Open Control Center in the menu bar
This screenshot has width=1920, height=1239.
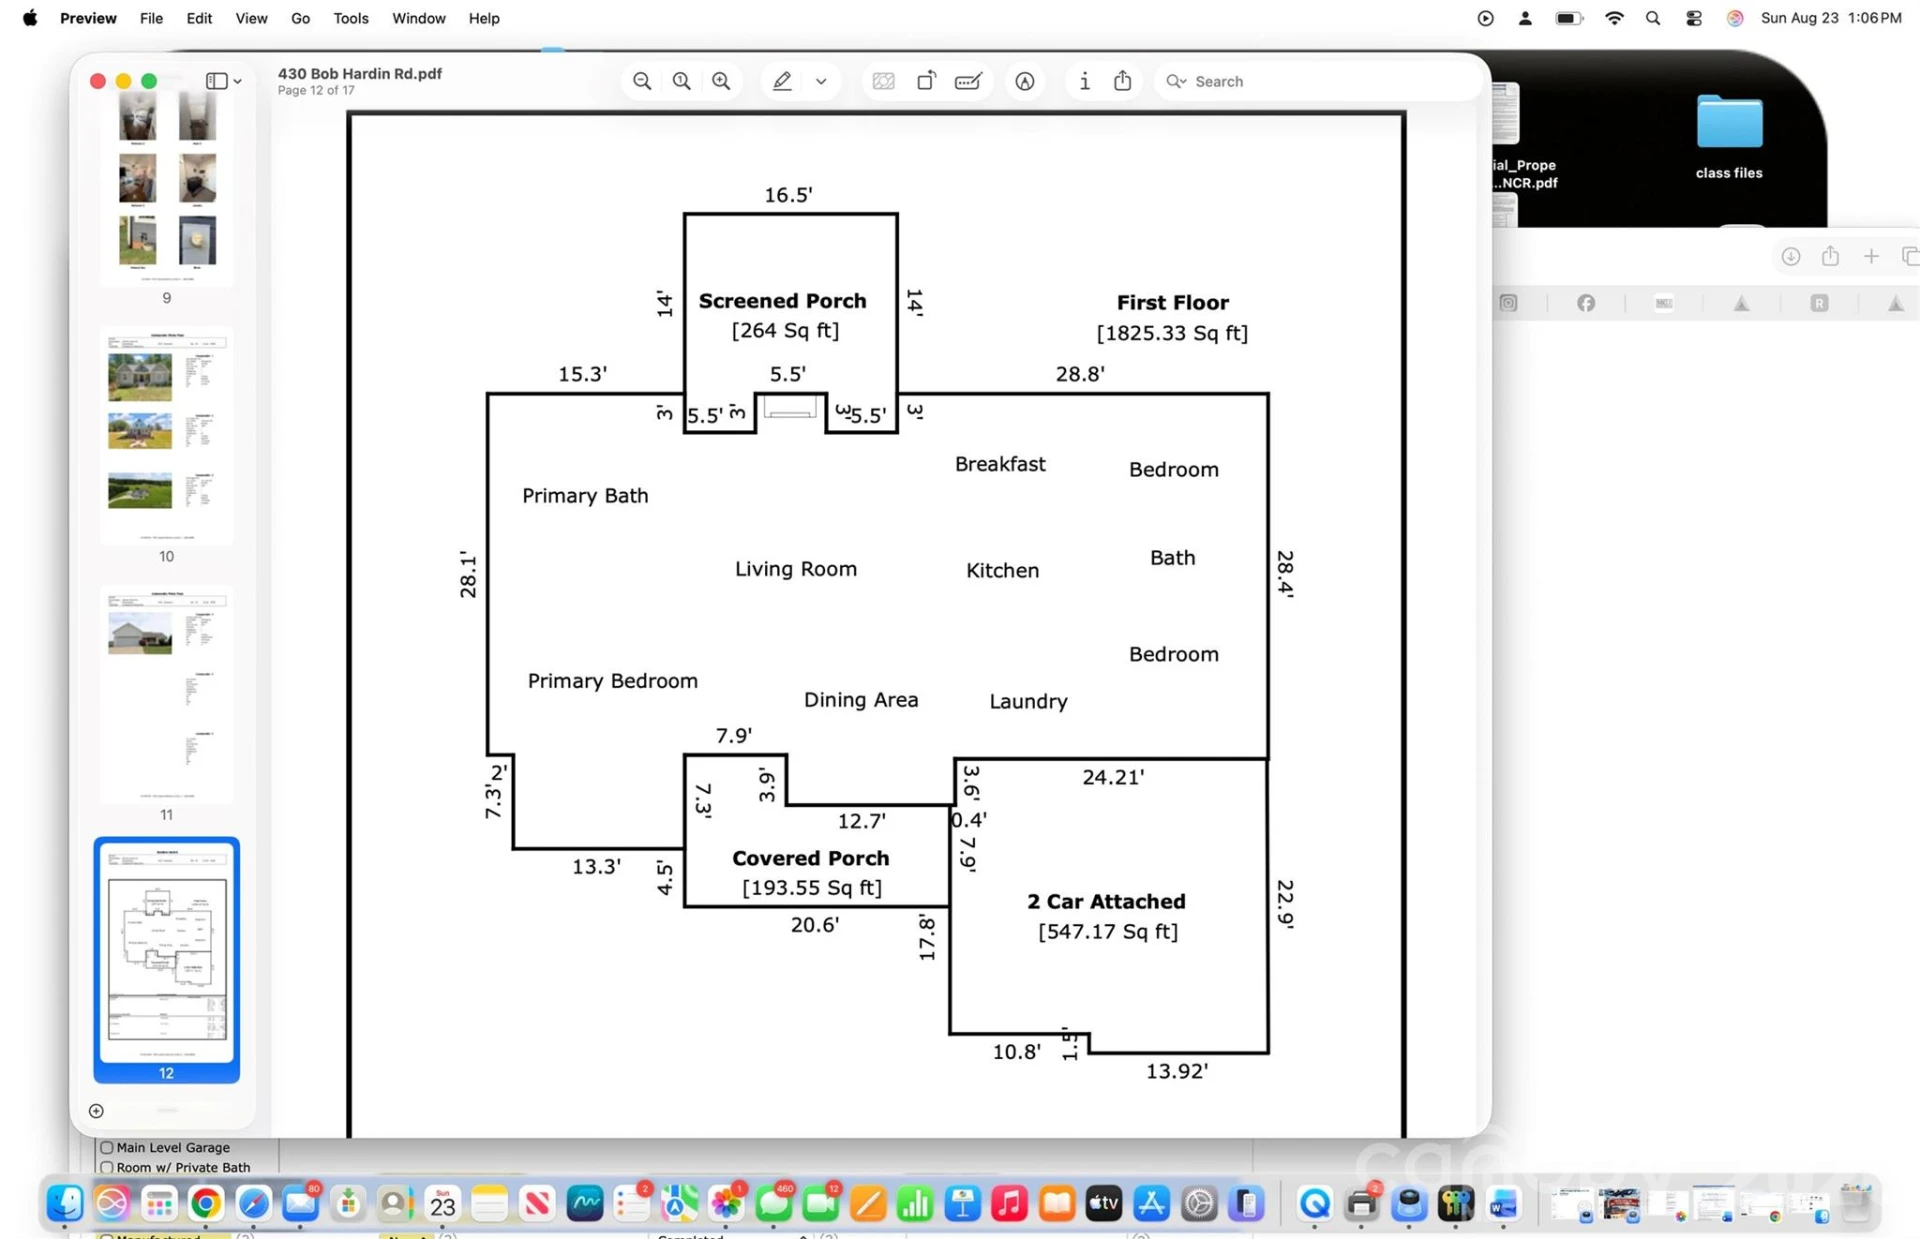(1693, 18)
